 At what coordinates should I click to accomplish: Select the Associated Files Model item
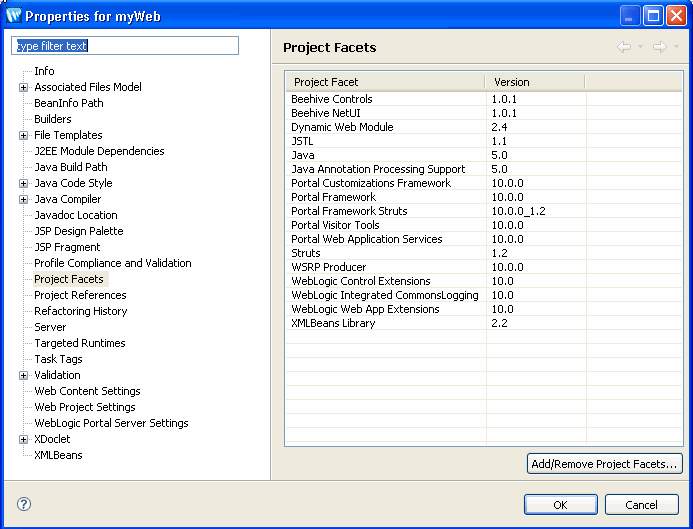click(88, 87)
